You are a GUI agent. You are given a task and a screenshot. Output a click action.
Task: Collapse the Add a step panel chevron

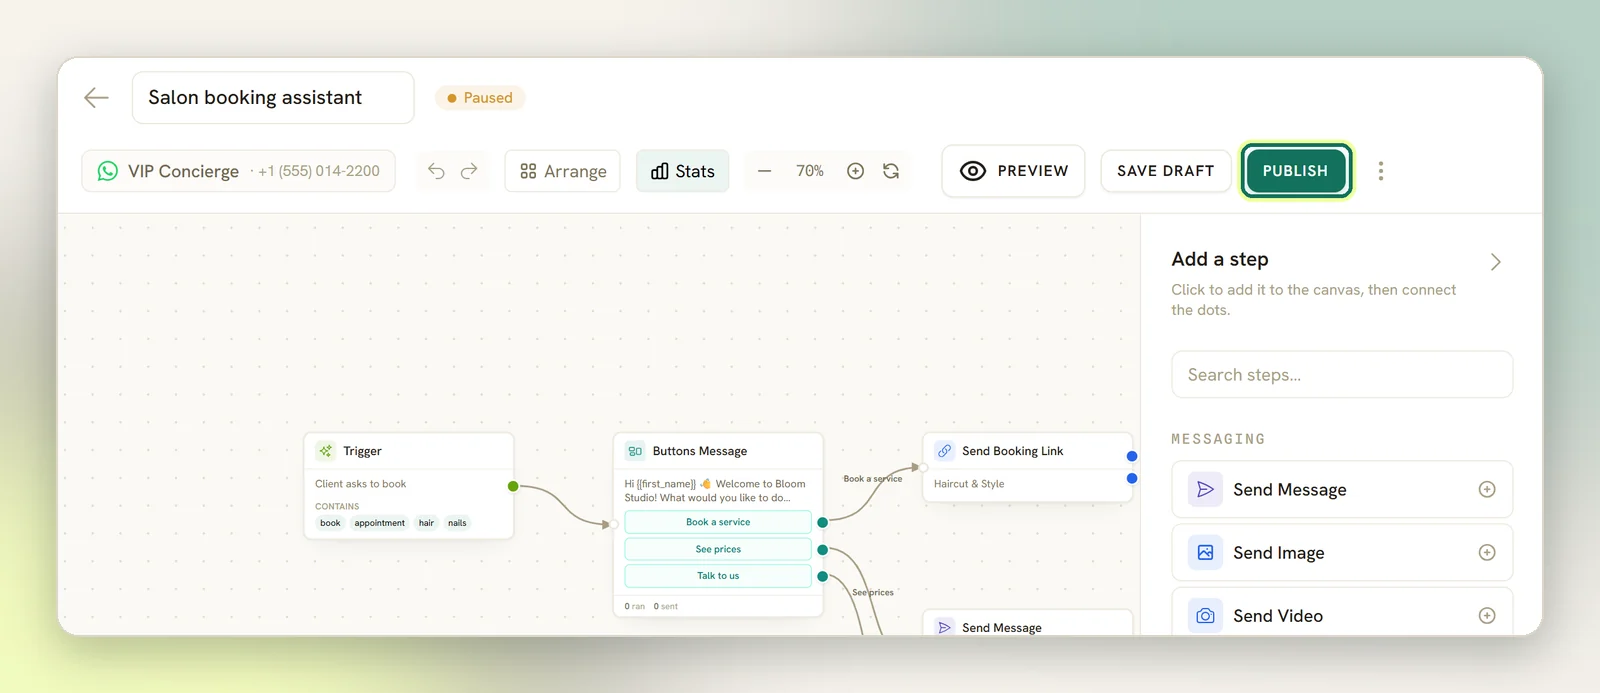coord(1496,262)
